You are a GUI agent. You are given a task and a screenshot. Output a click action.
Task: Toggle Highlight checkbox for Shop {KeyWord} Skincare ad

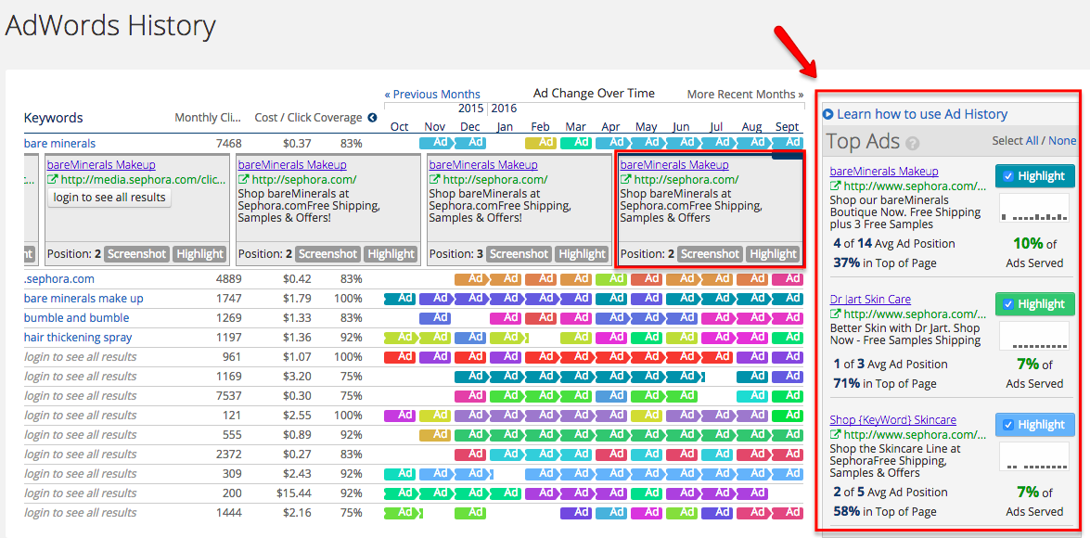tap(1007, 425)
